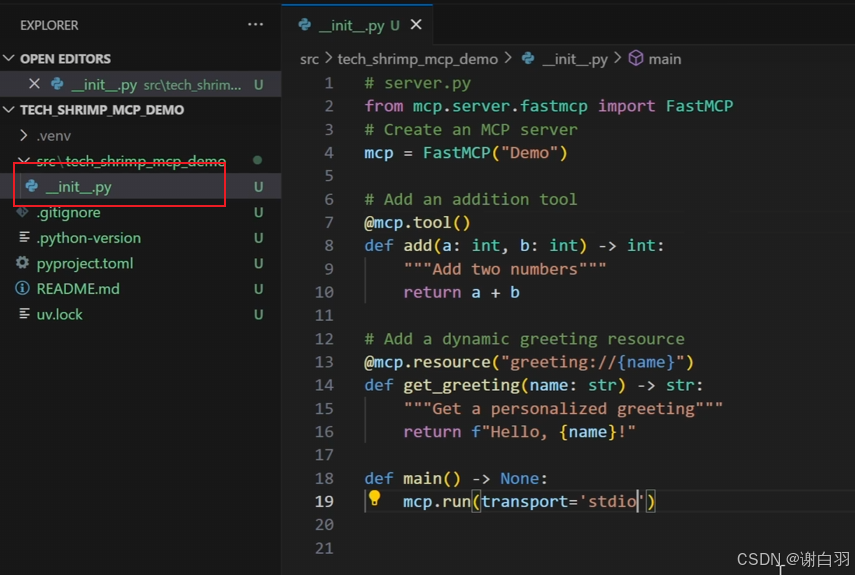
Task: Click line number 21 in the gutter
Action: (324, 548)
